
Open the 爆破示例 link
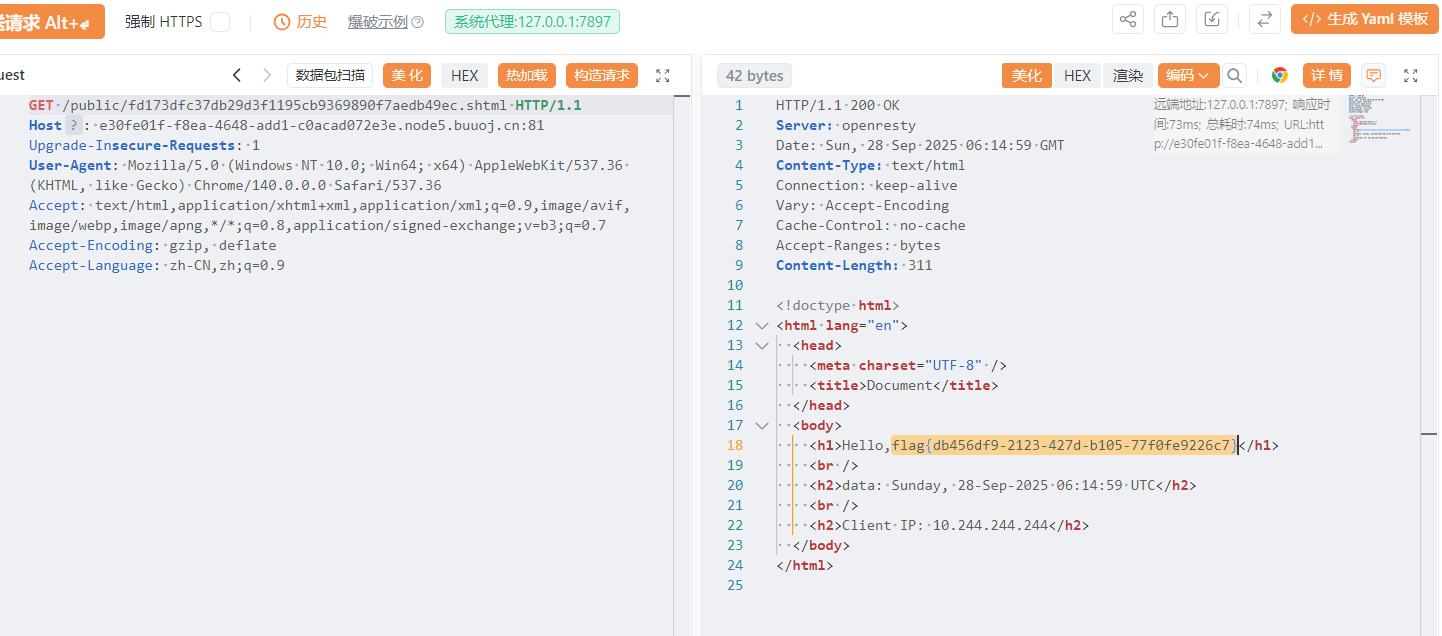point(385,22)
